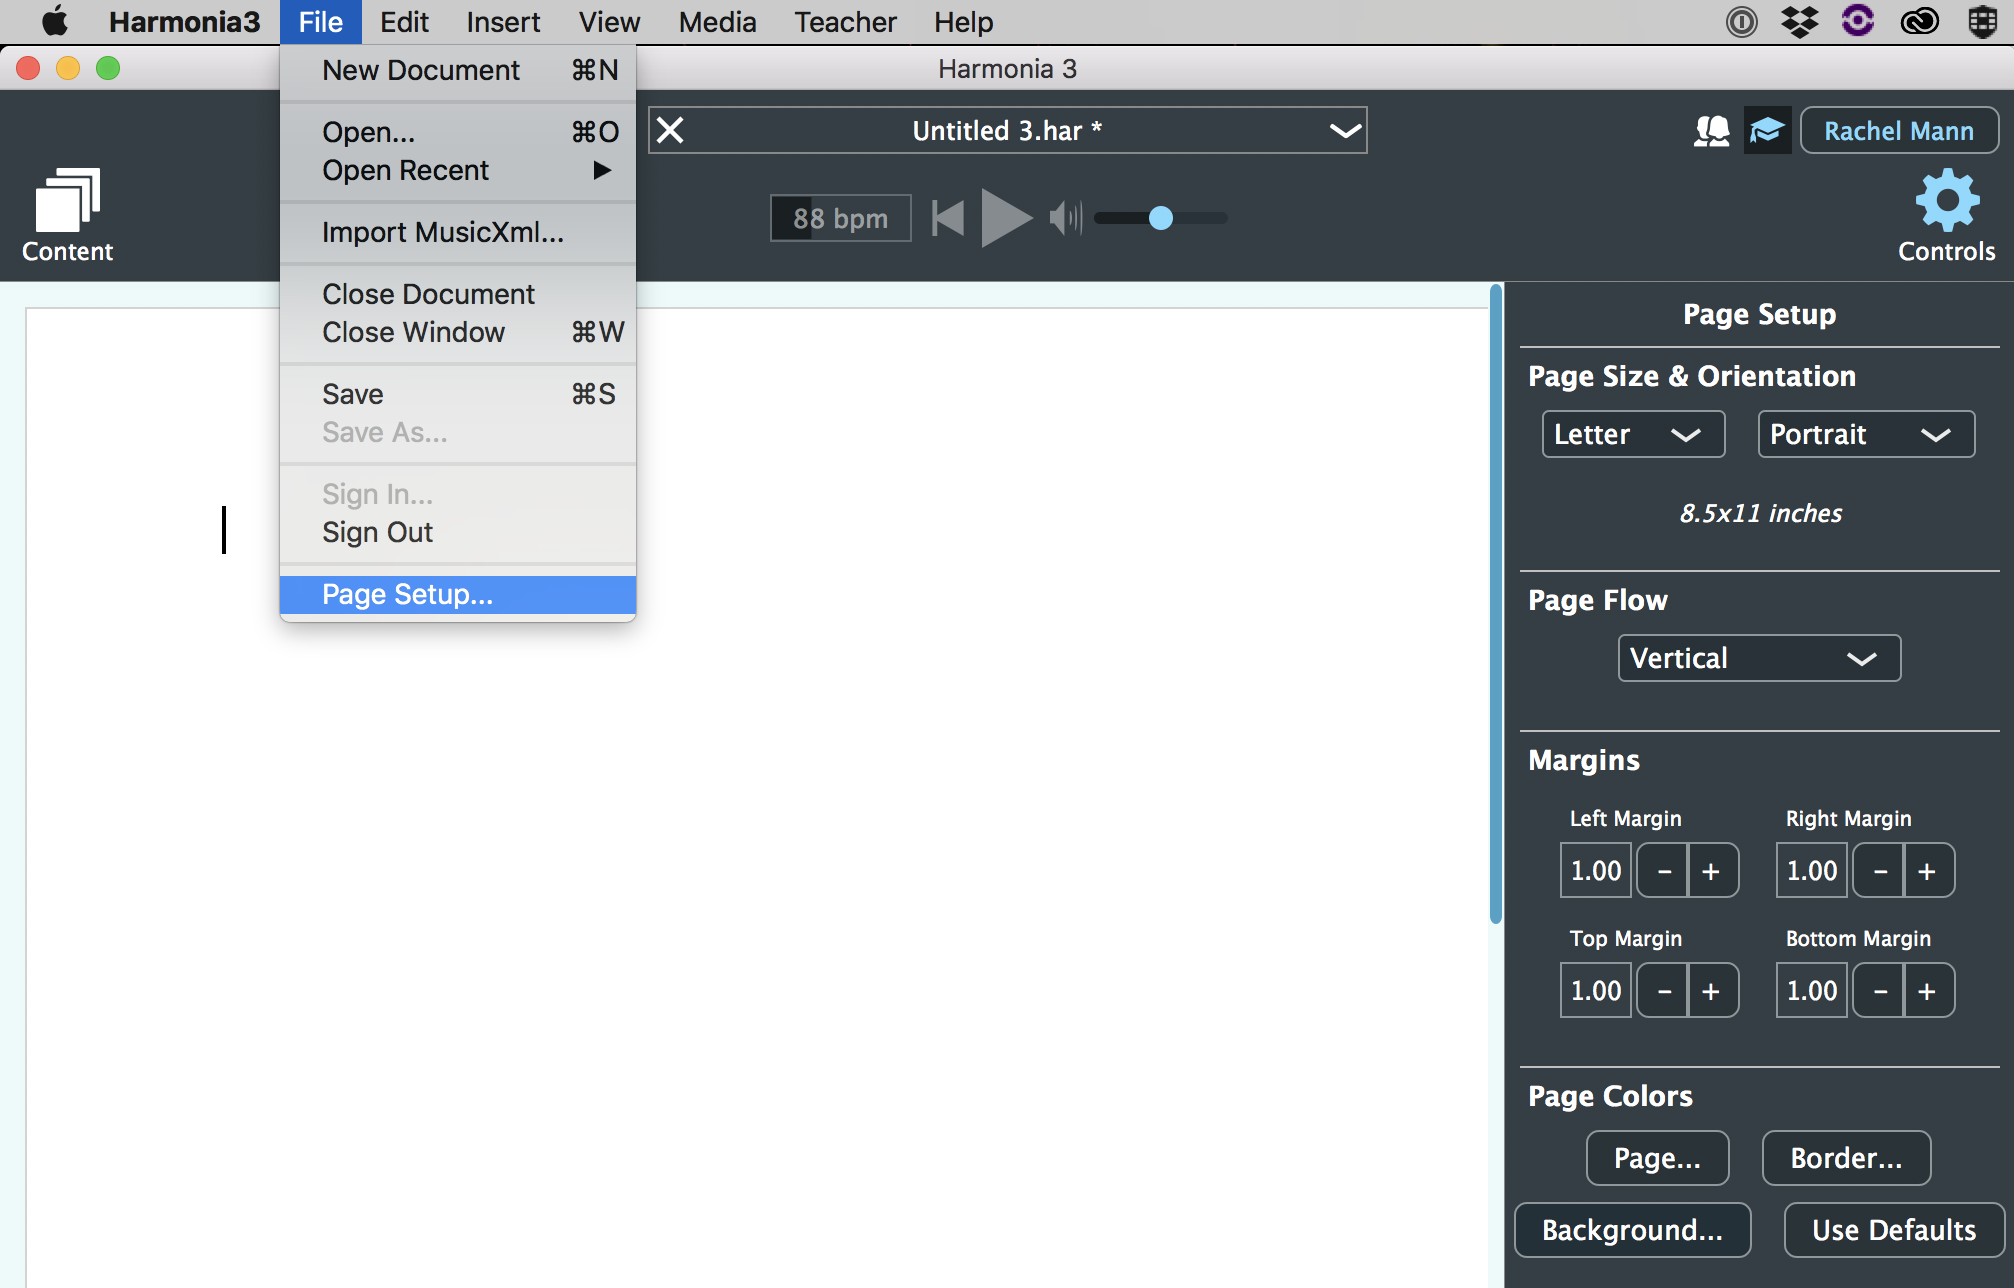Click the 88 bpm tempo field
Screen dimensions: 2014x1288
tap(840, 218)
